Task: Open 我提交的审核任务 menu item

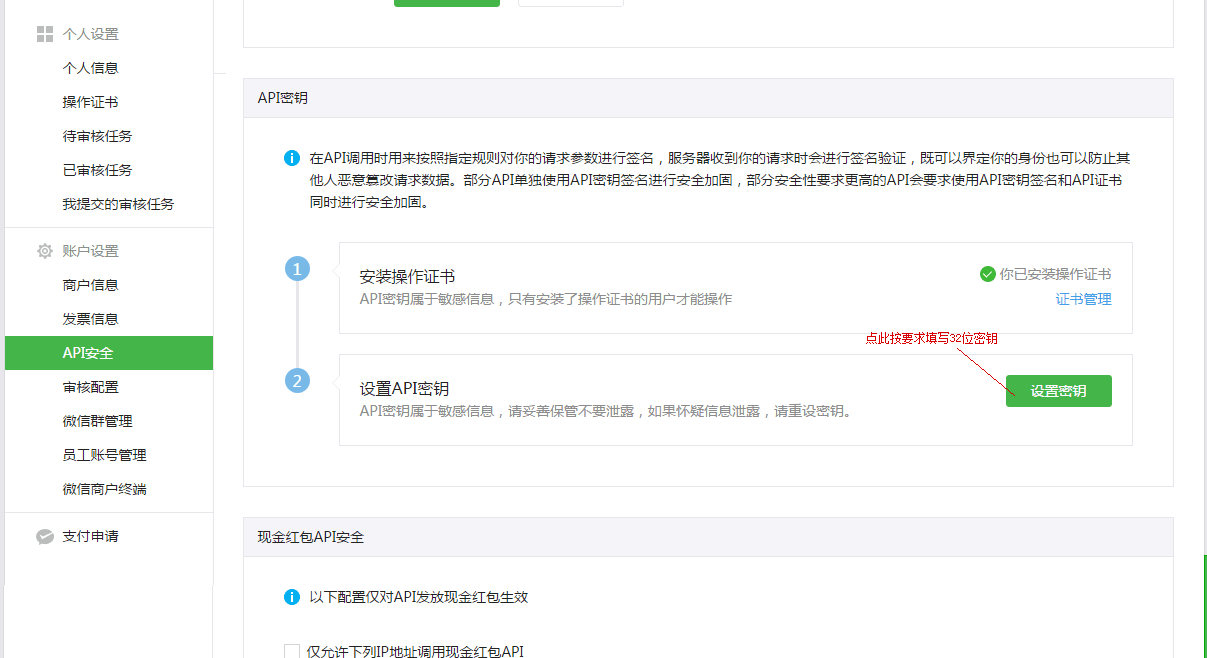Action: click(118, 204)
